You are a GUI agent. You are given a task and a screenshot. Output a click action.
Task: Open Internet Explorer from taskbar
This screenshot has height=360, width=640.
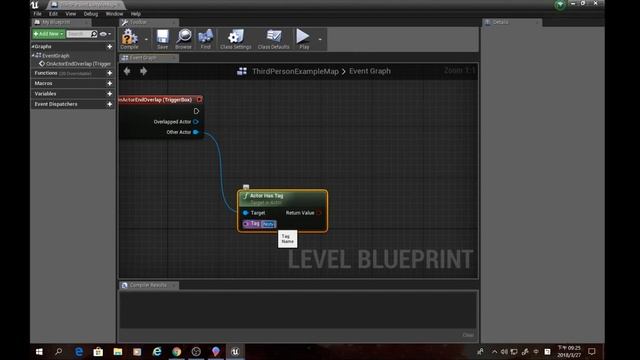click(157, 351)
